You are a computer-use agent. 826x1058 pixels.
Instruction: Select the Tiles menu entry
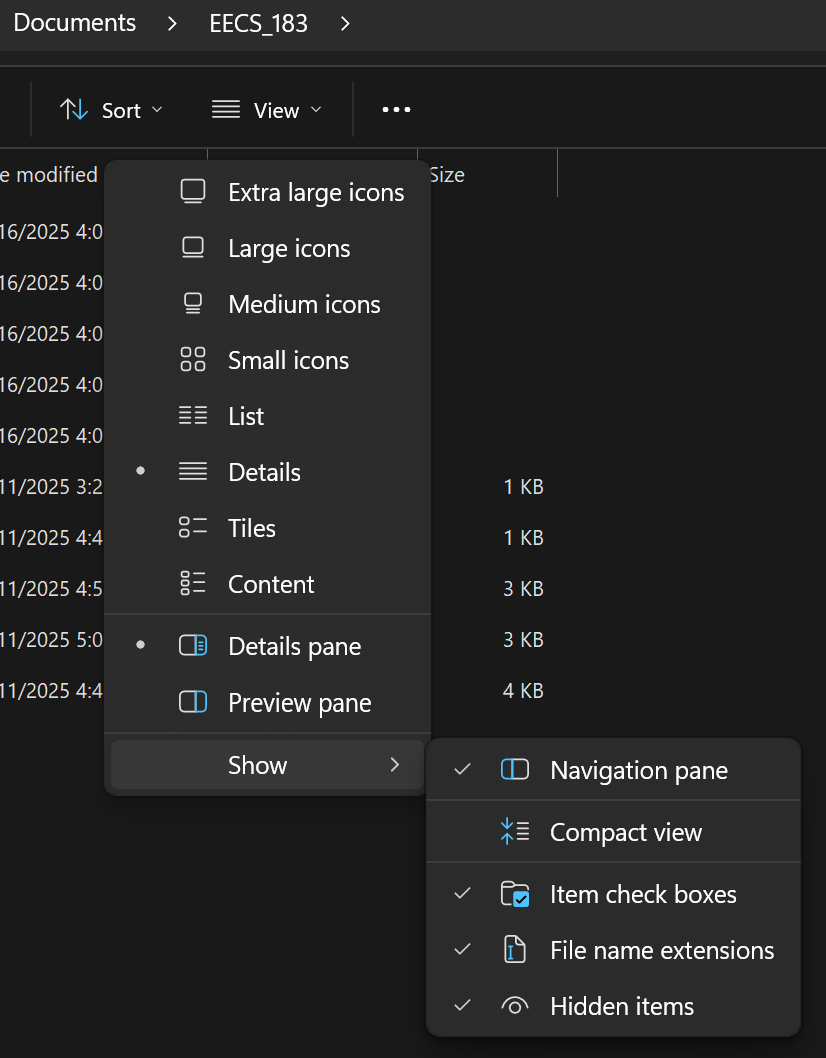tap(267, 528)
